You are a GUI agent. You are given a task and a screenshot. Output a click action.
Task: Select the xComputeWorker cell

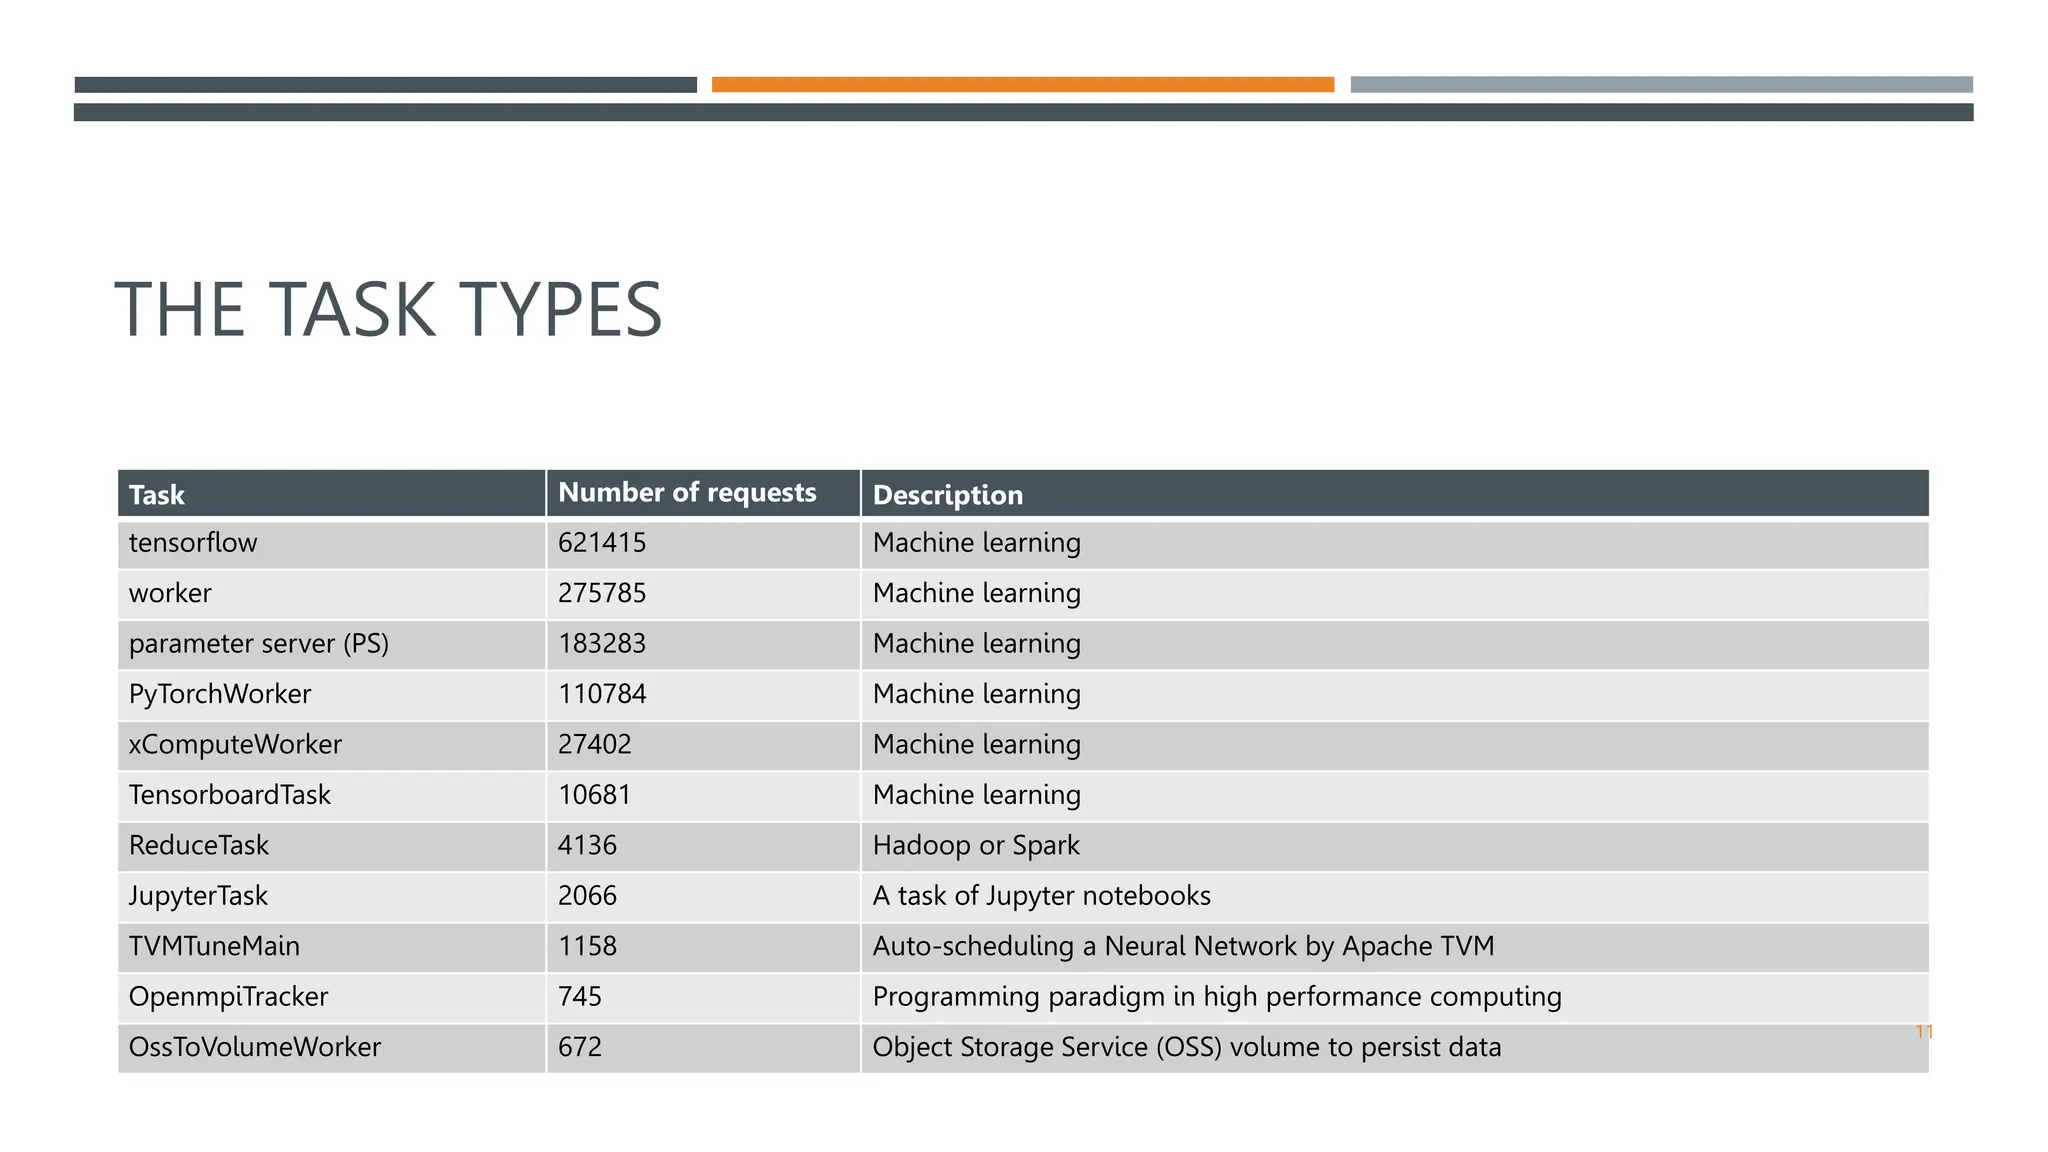pyautogui.click(x=235, y=744)
